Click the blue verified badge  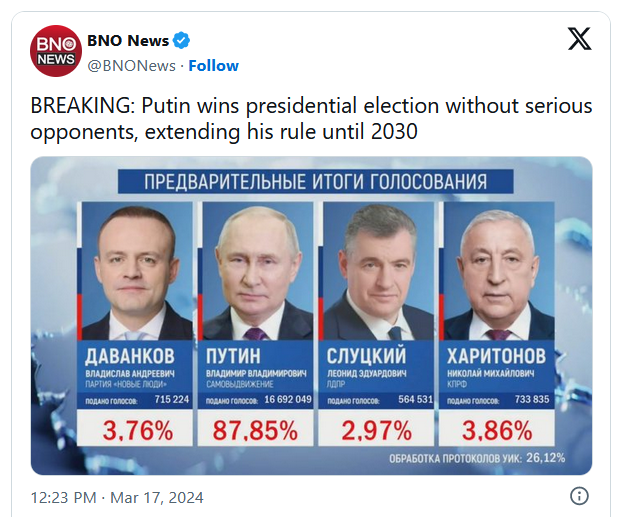click(x=182, y=40)
